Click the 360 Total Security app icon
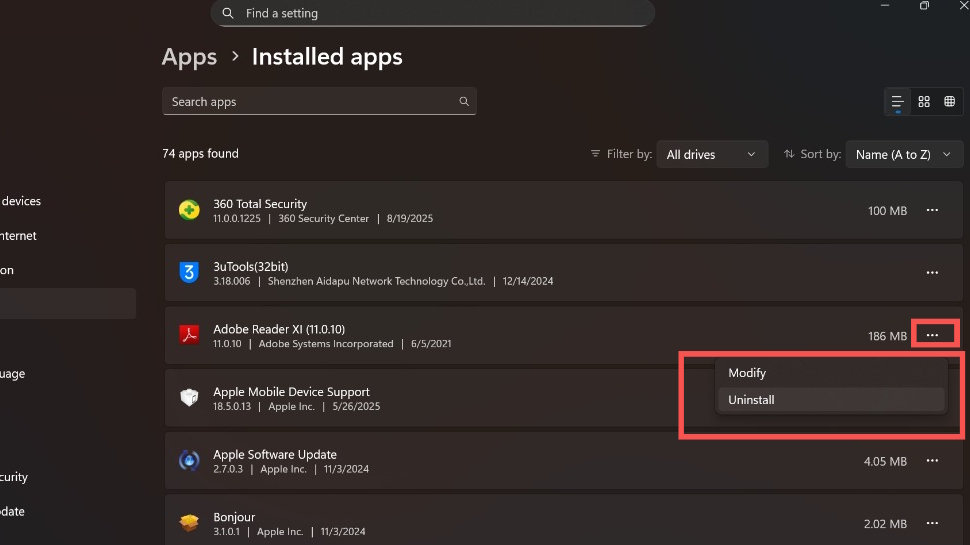 (189, 210)
